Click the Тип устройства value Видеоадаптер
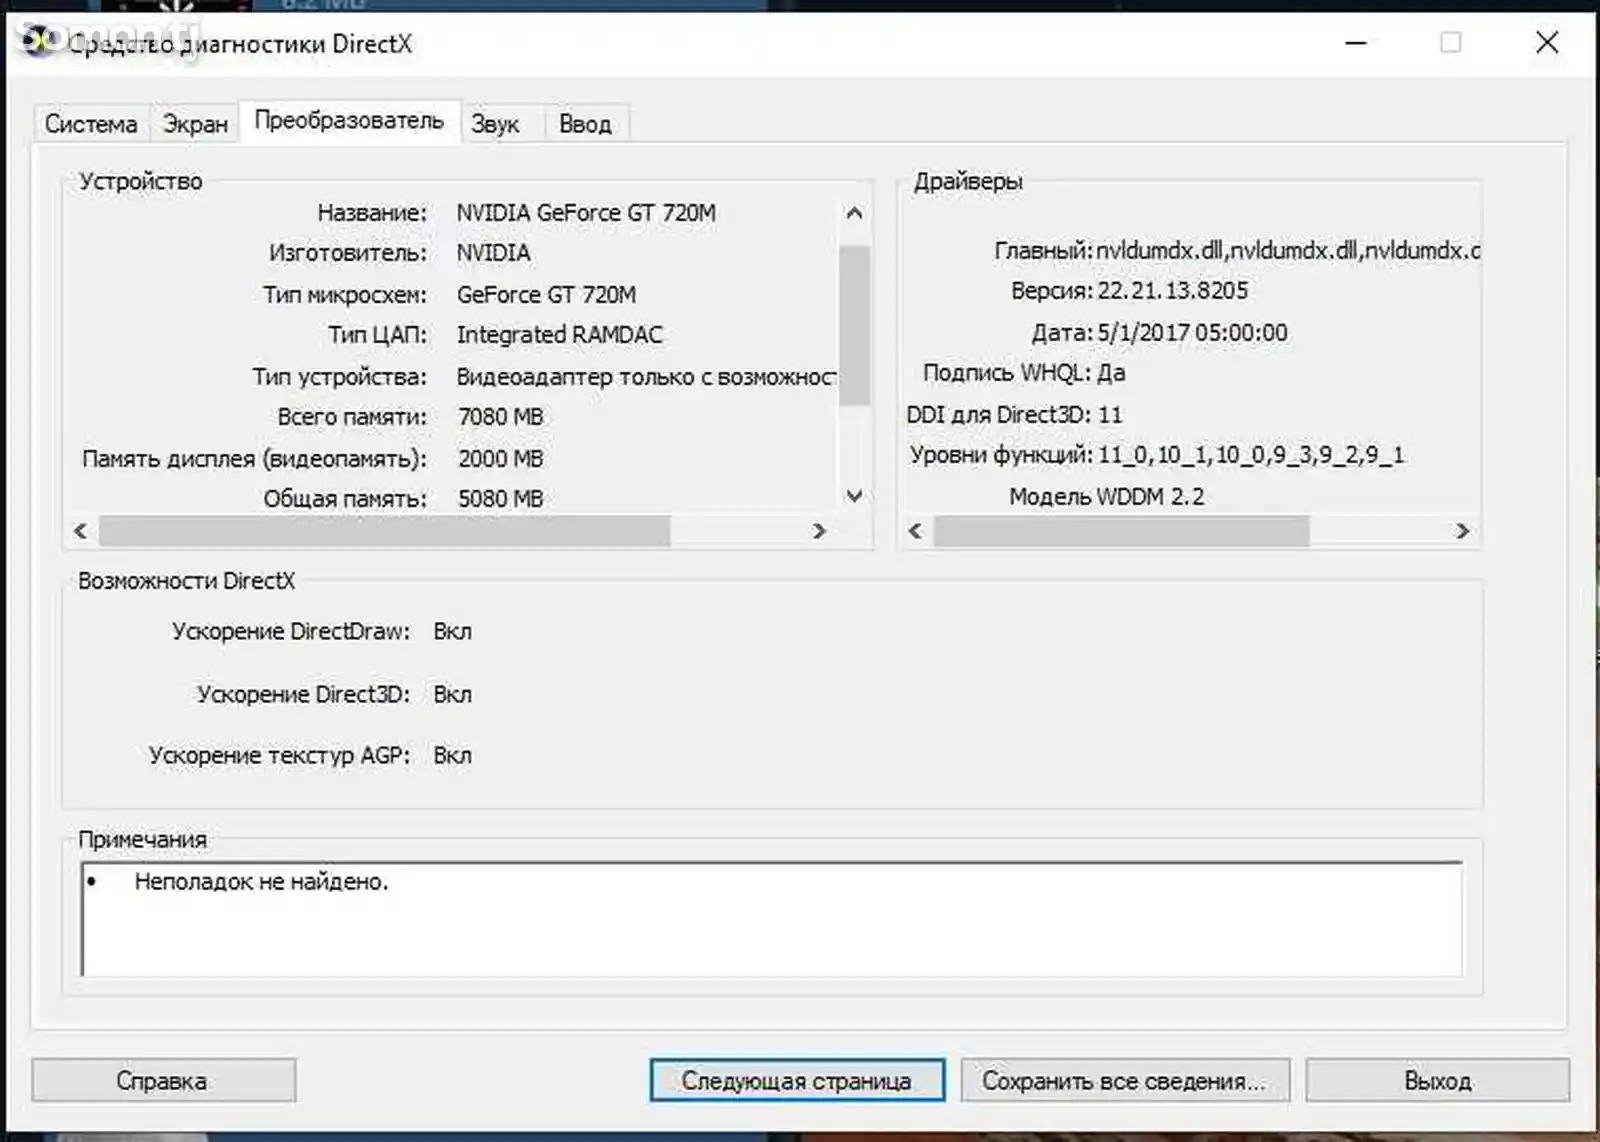The image size is (1600, 1142). [x=646, y=377]
